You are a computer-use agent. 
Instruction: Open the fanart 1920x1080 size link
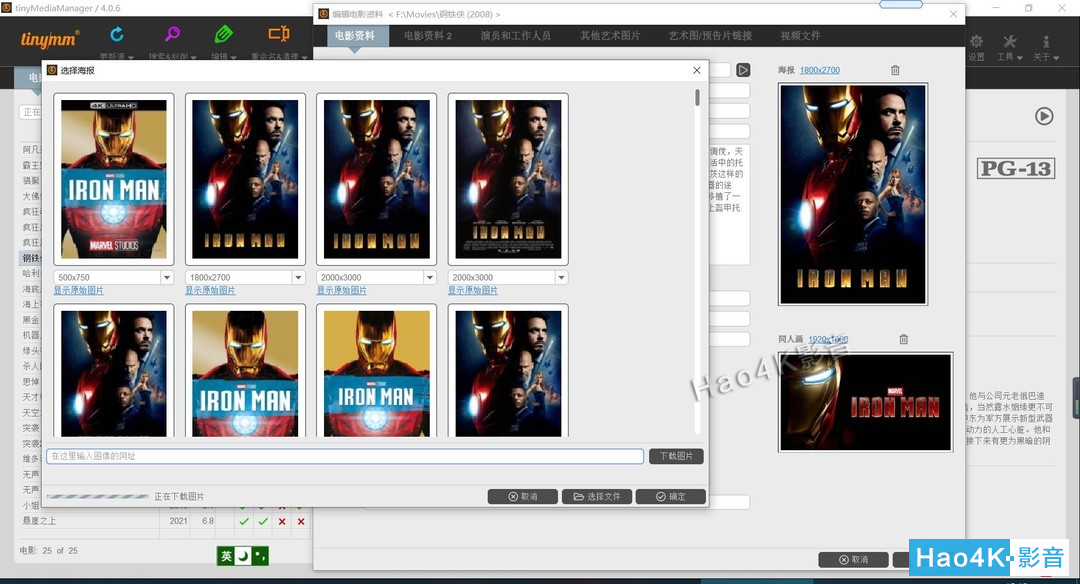point(828,340)
